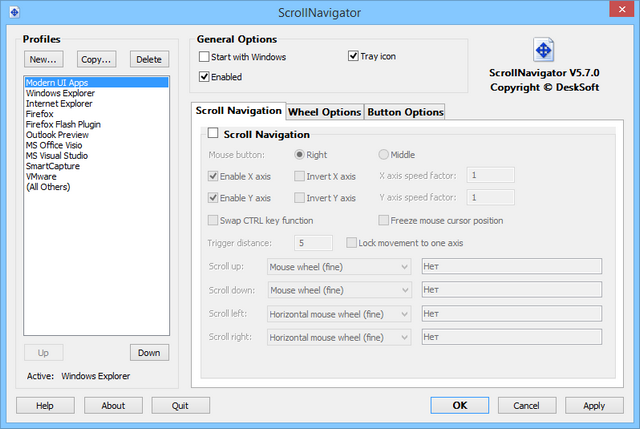
Task: Enable the Start with Windows checkbox
Action: coord(205,57)
